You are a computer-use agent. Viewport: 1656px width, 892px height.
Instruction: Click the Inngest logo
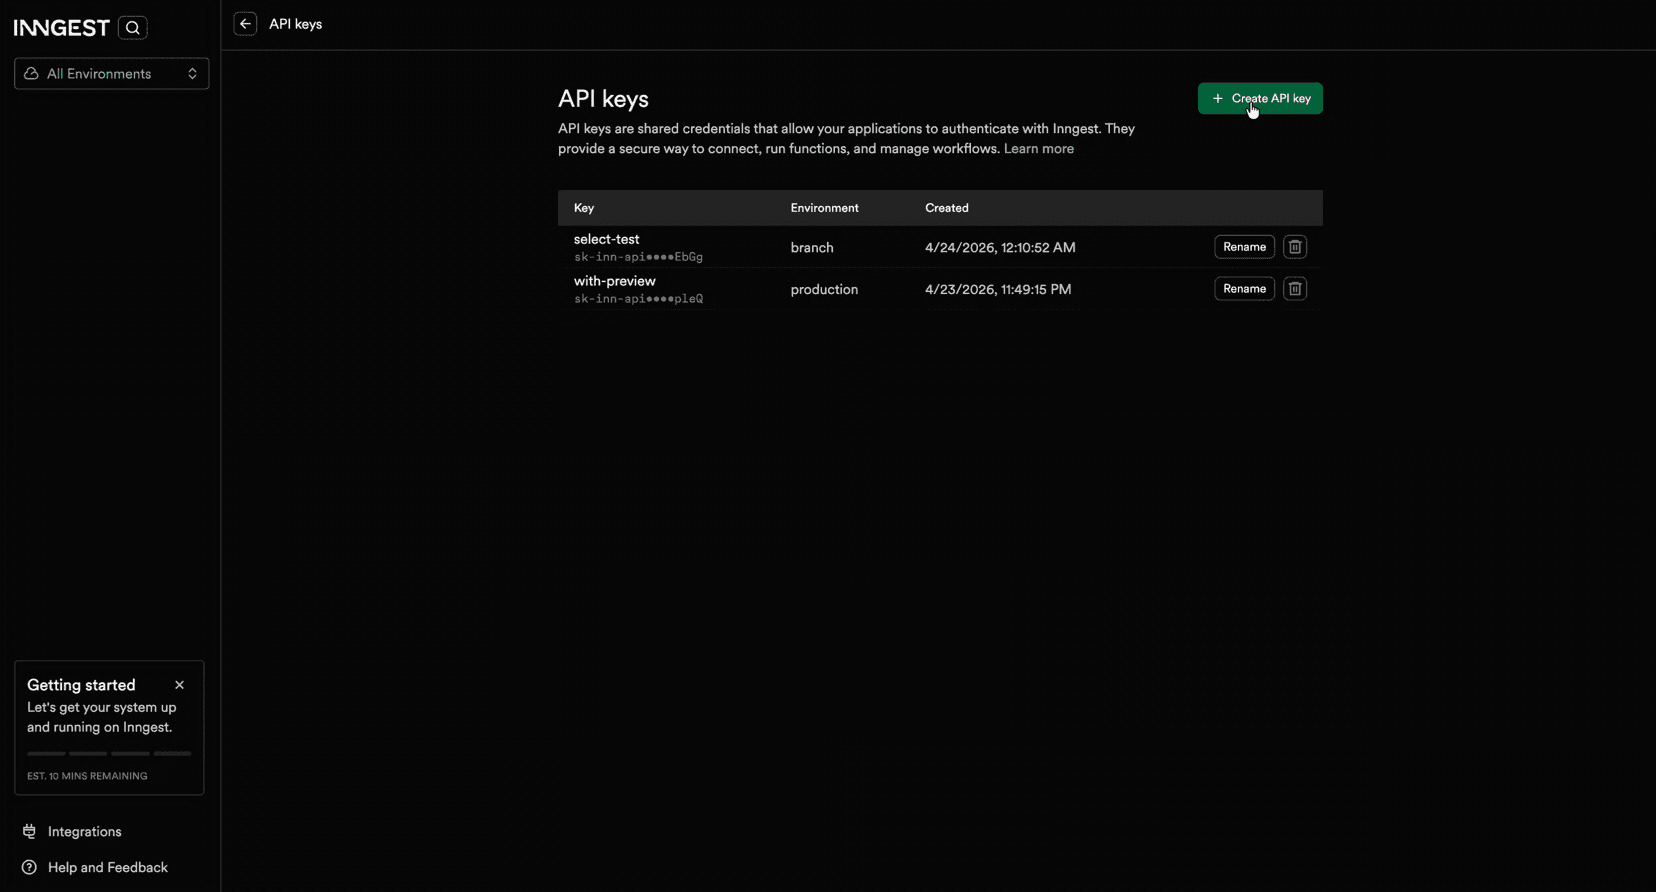click(x=61, y=28)
